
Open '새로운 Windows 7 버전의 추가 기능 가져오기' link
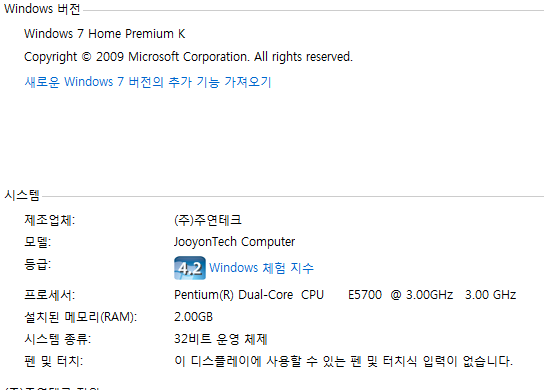tap(147, 82)
